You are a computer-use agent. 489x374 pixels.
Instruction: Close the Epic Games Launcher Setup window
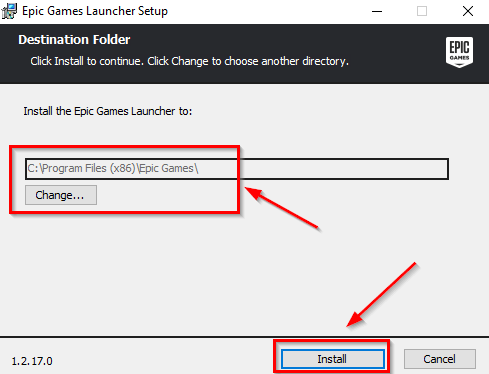pos(468,11)
